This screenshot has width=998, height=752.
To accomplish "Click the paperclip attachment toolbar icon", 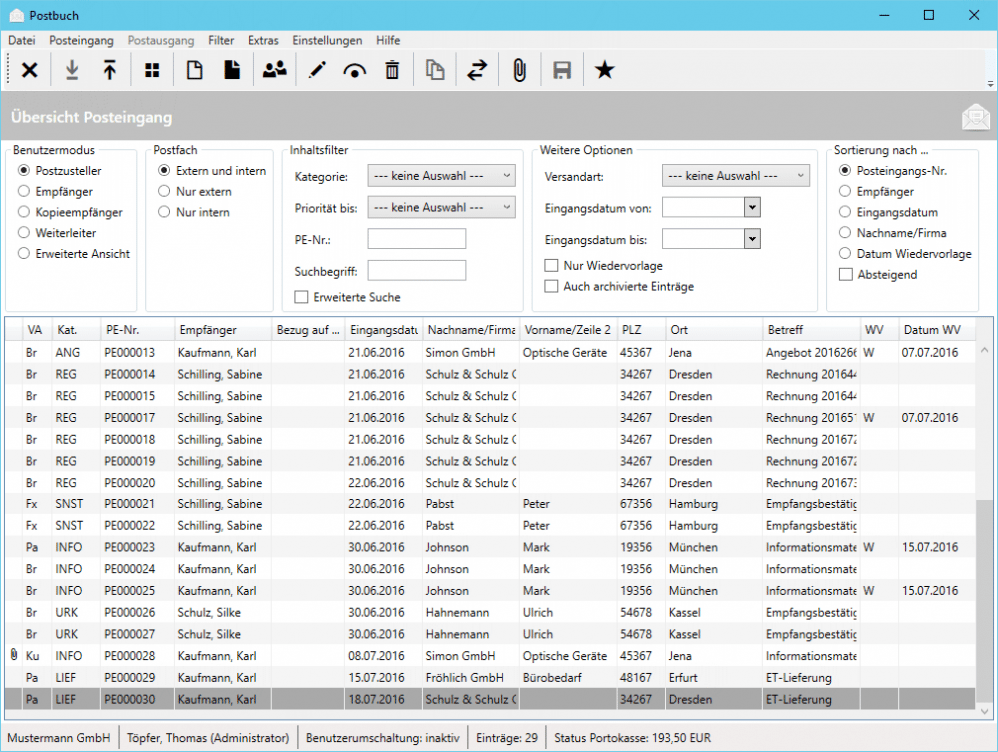I will click(519, 70).
